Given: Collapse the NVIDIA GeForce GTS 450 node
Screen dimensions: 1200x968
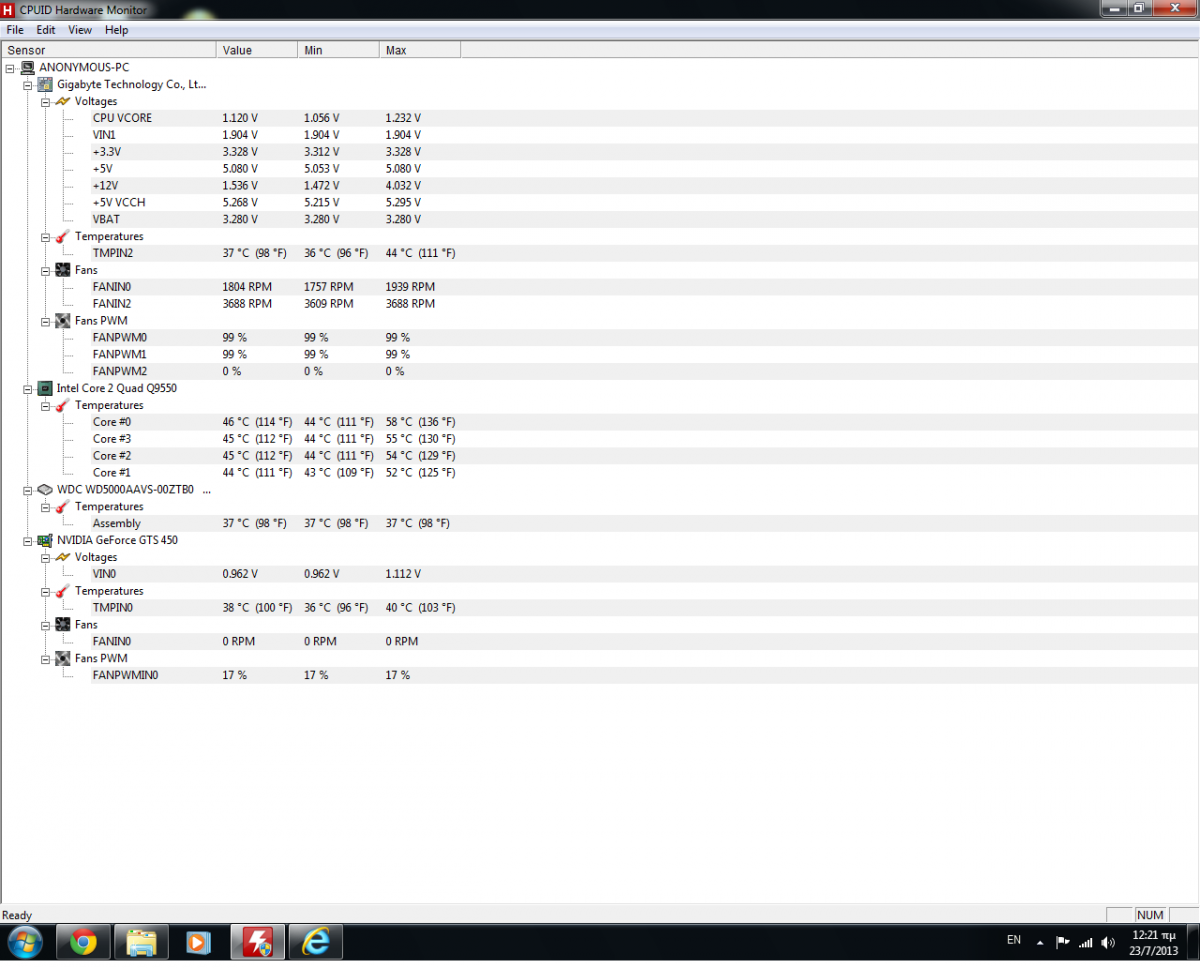Looking at the screenshot, I should (x=27, y=540).
